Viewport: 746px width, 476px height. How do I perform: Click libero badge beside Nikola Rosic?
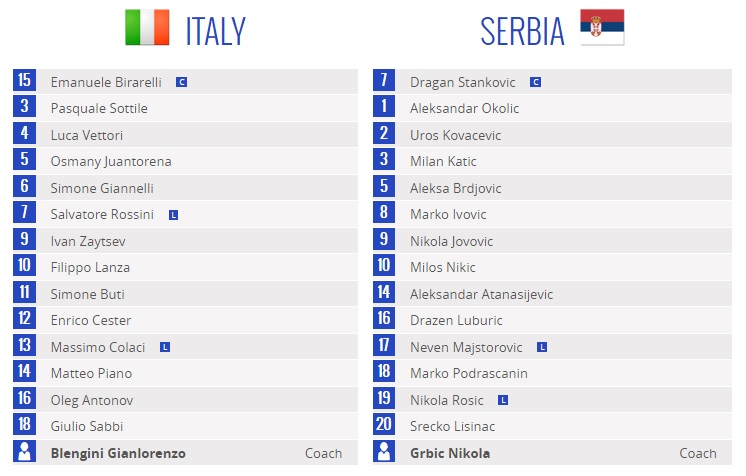(x=503, y=400)
